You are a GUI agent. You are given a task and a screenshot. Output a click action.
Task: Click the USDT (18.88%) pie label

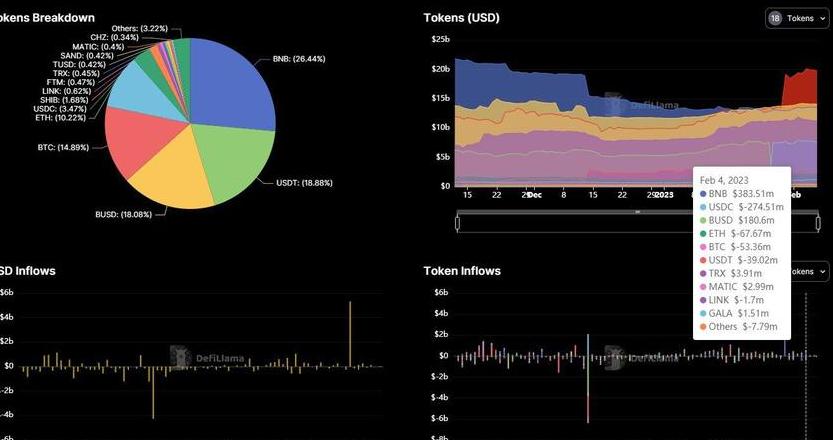tap(304, 183)
